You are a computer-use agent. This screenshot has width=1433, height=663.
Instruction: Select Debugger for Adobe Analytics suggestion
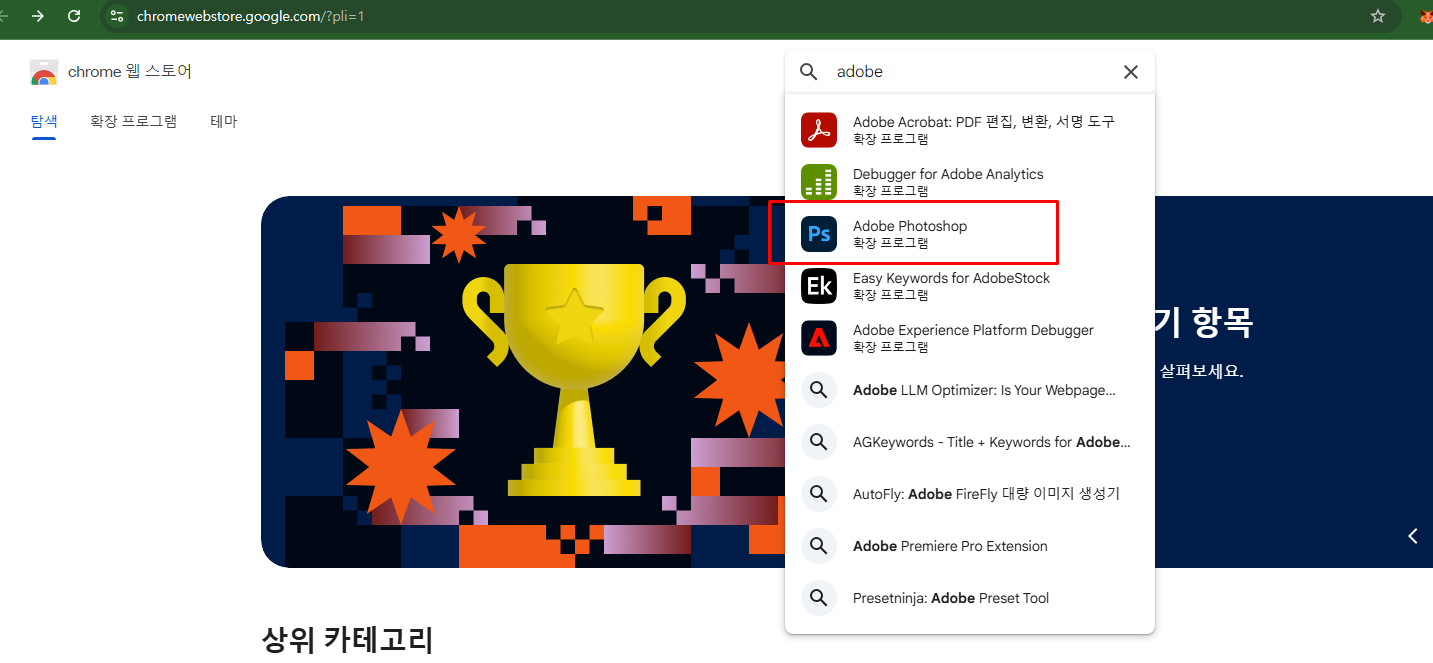[x=970, y=182]
